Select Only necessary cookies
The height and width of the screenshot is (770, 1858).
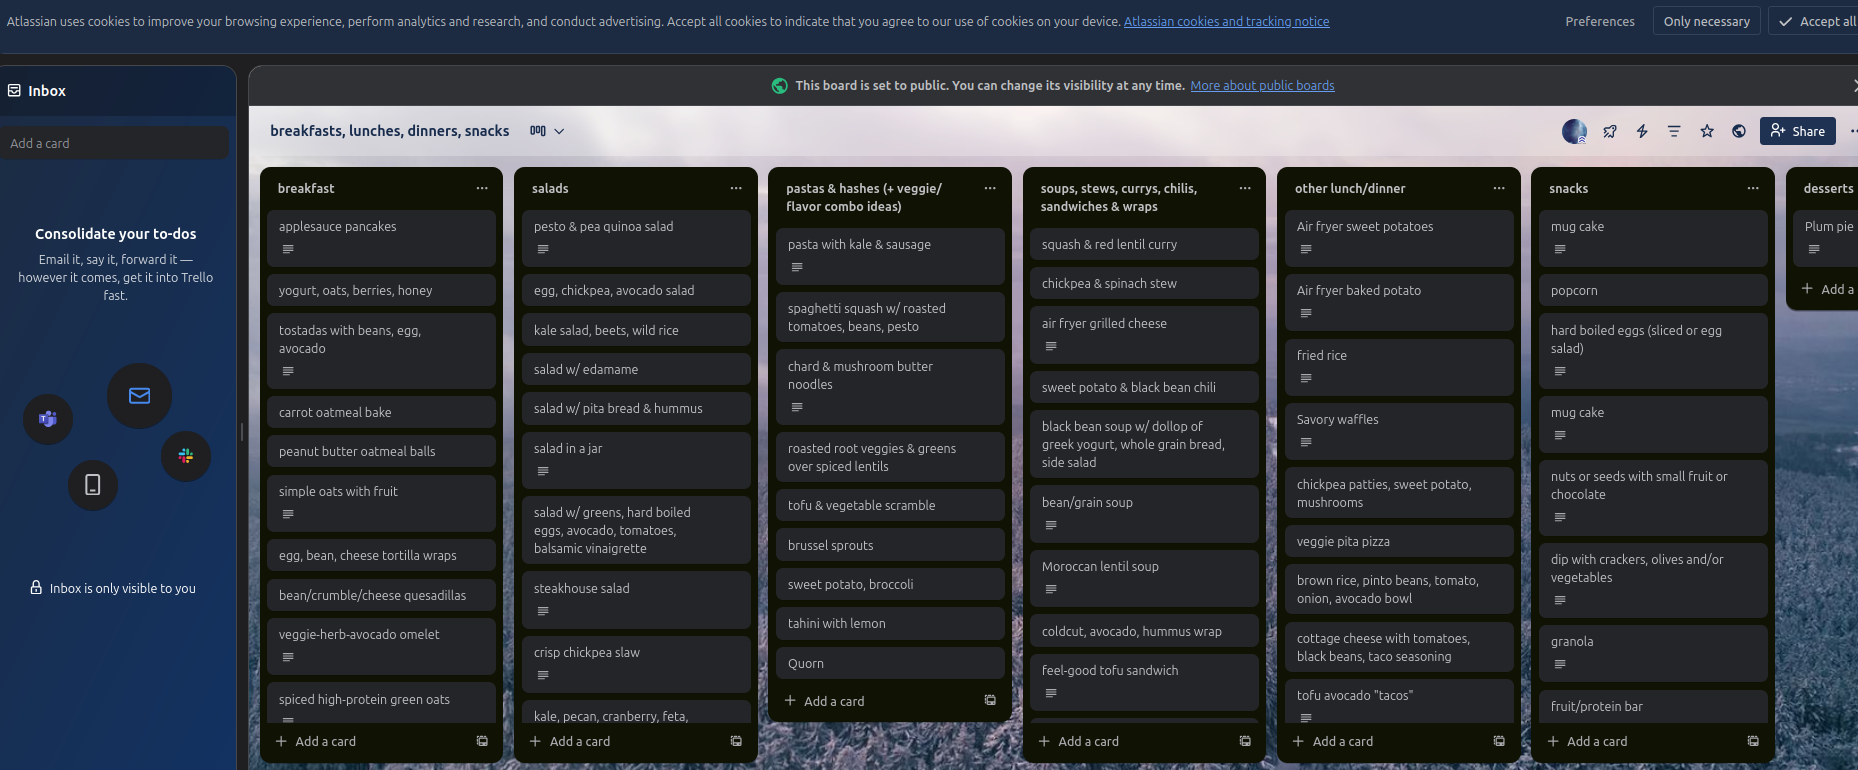coord(1706,21)
